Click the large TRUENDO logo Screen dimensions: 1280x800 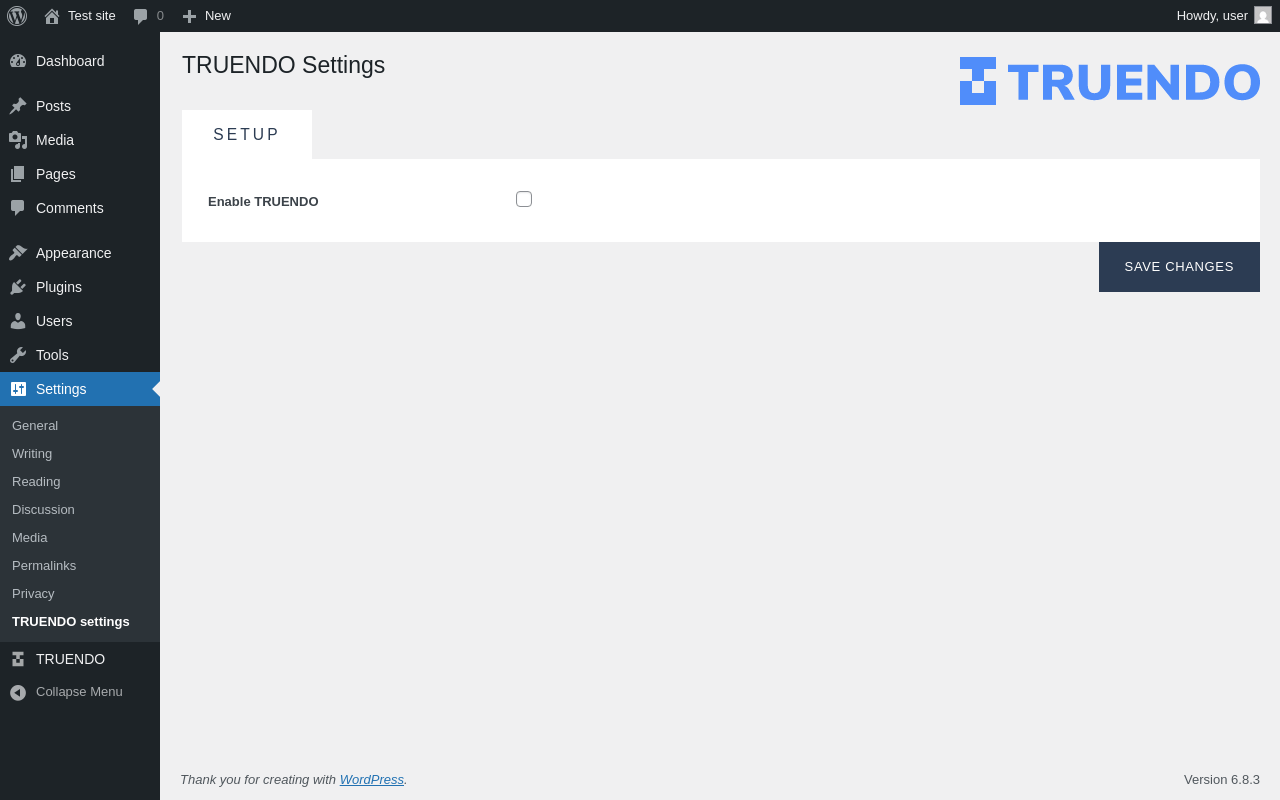click(x=1110, y=82)
